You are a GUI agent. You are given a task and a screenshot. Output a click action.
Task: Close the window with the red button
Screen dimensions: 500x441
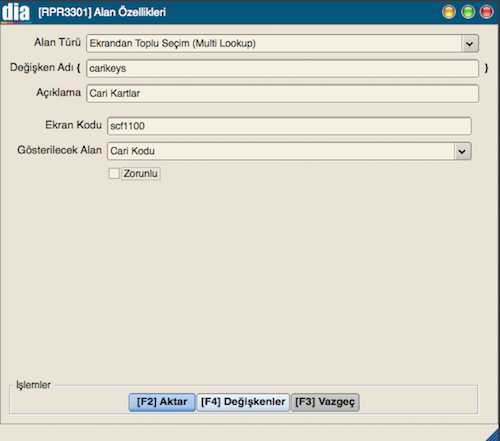(x=486, y=12)
